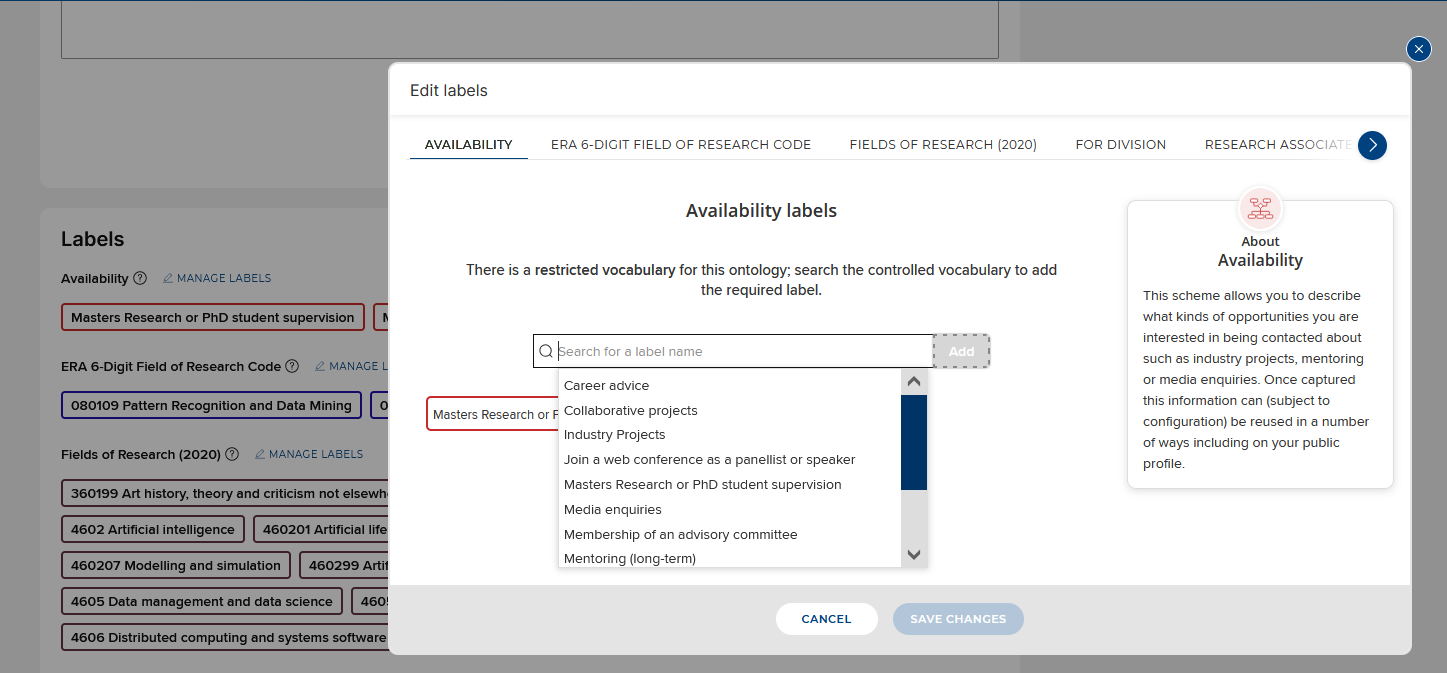Select Industry Projects option
This screenshot has width=1447, height=673.
(614, 435)
